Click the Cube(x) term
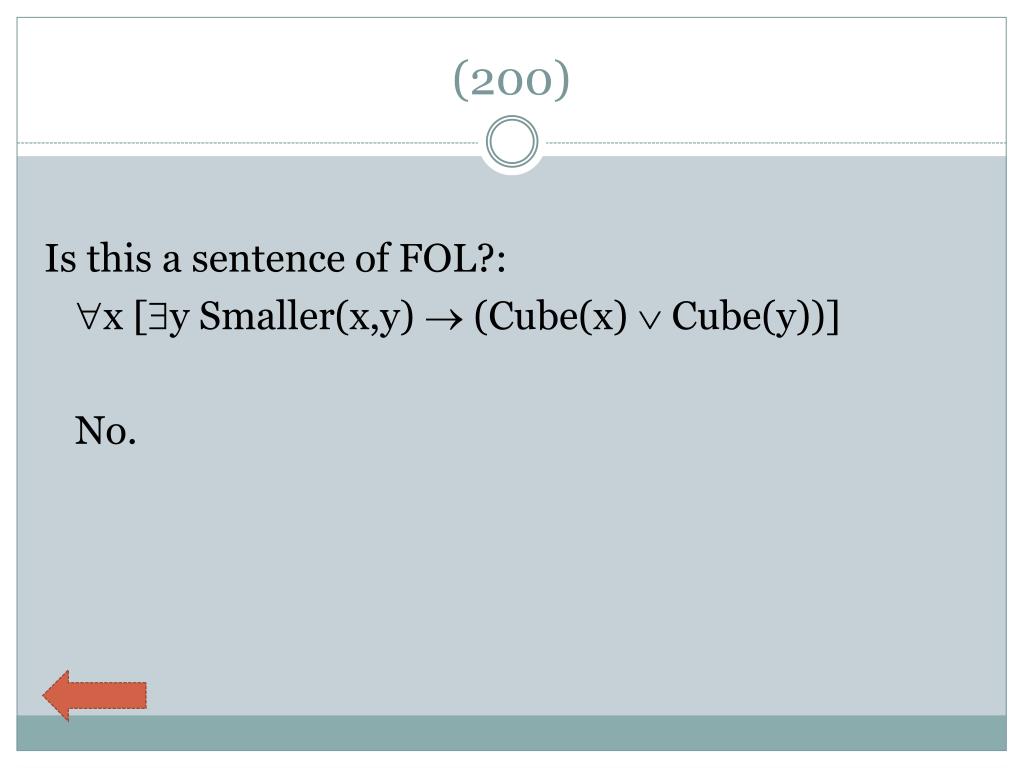The height and width of the screenshot is (768, 1024). [x=551, y=317]
